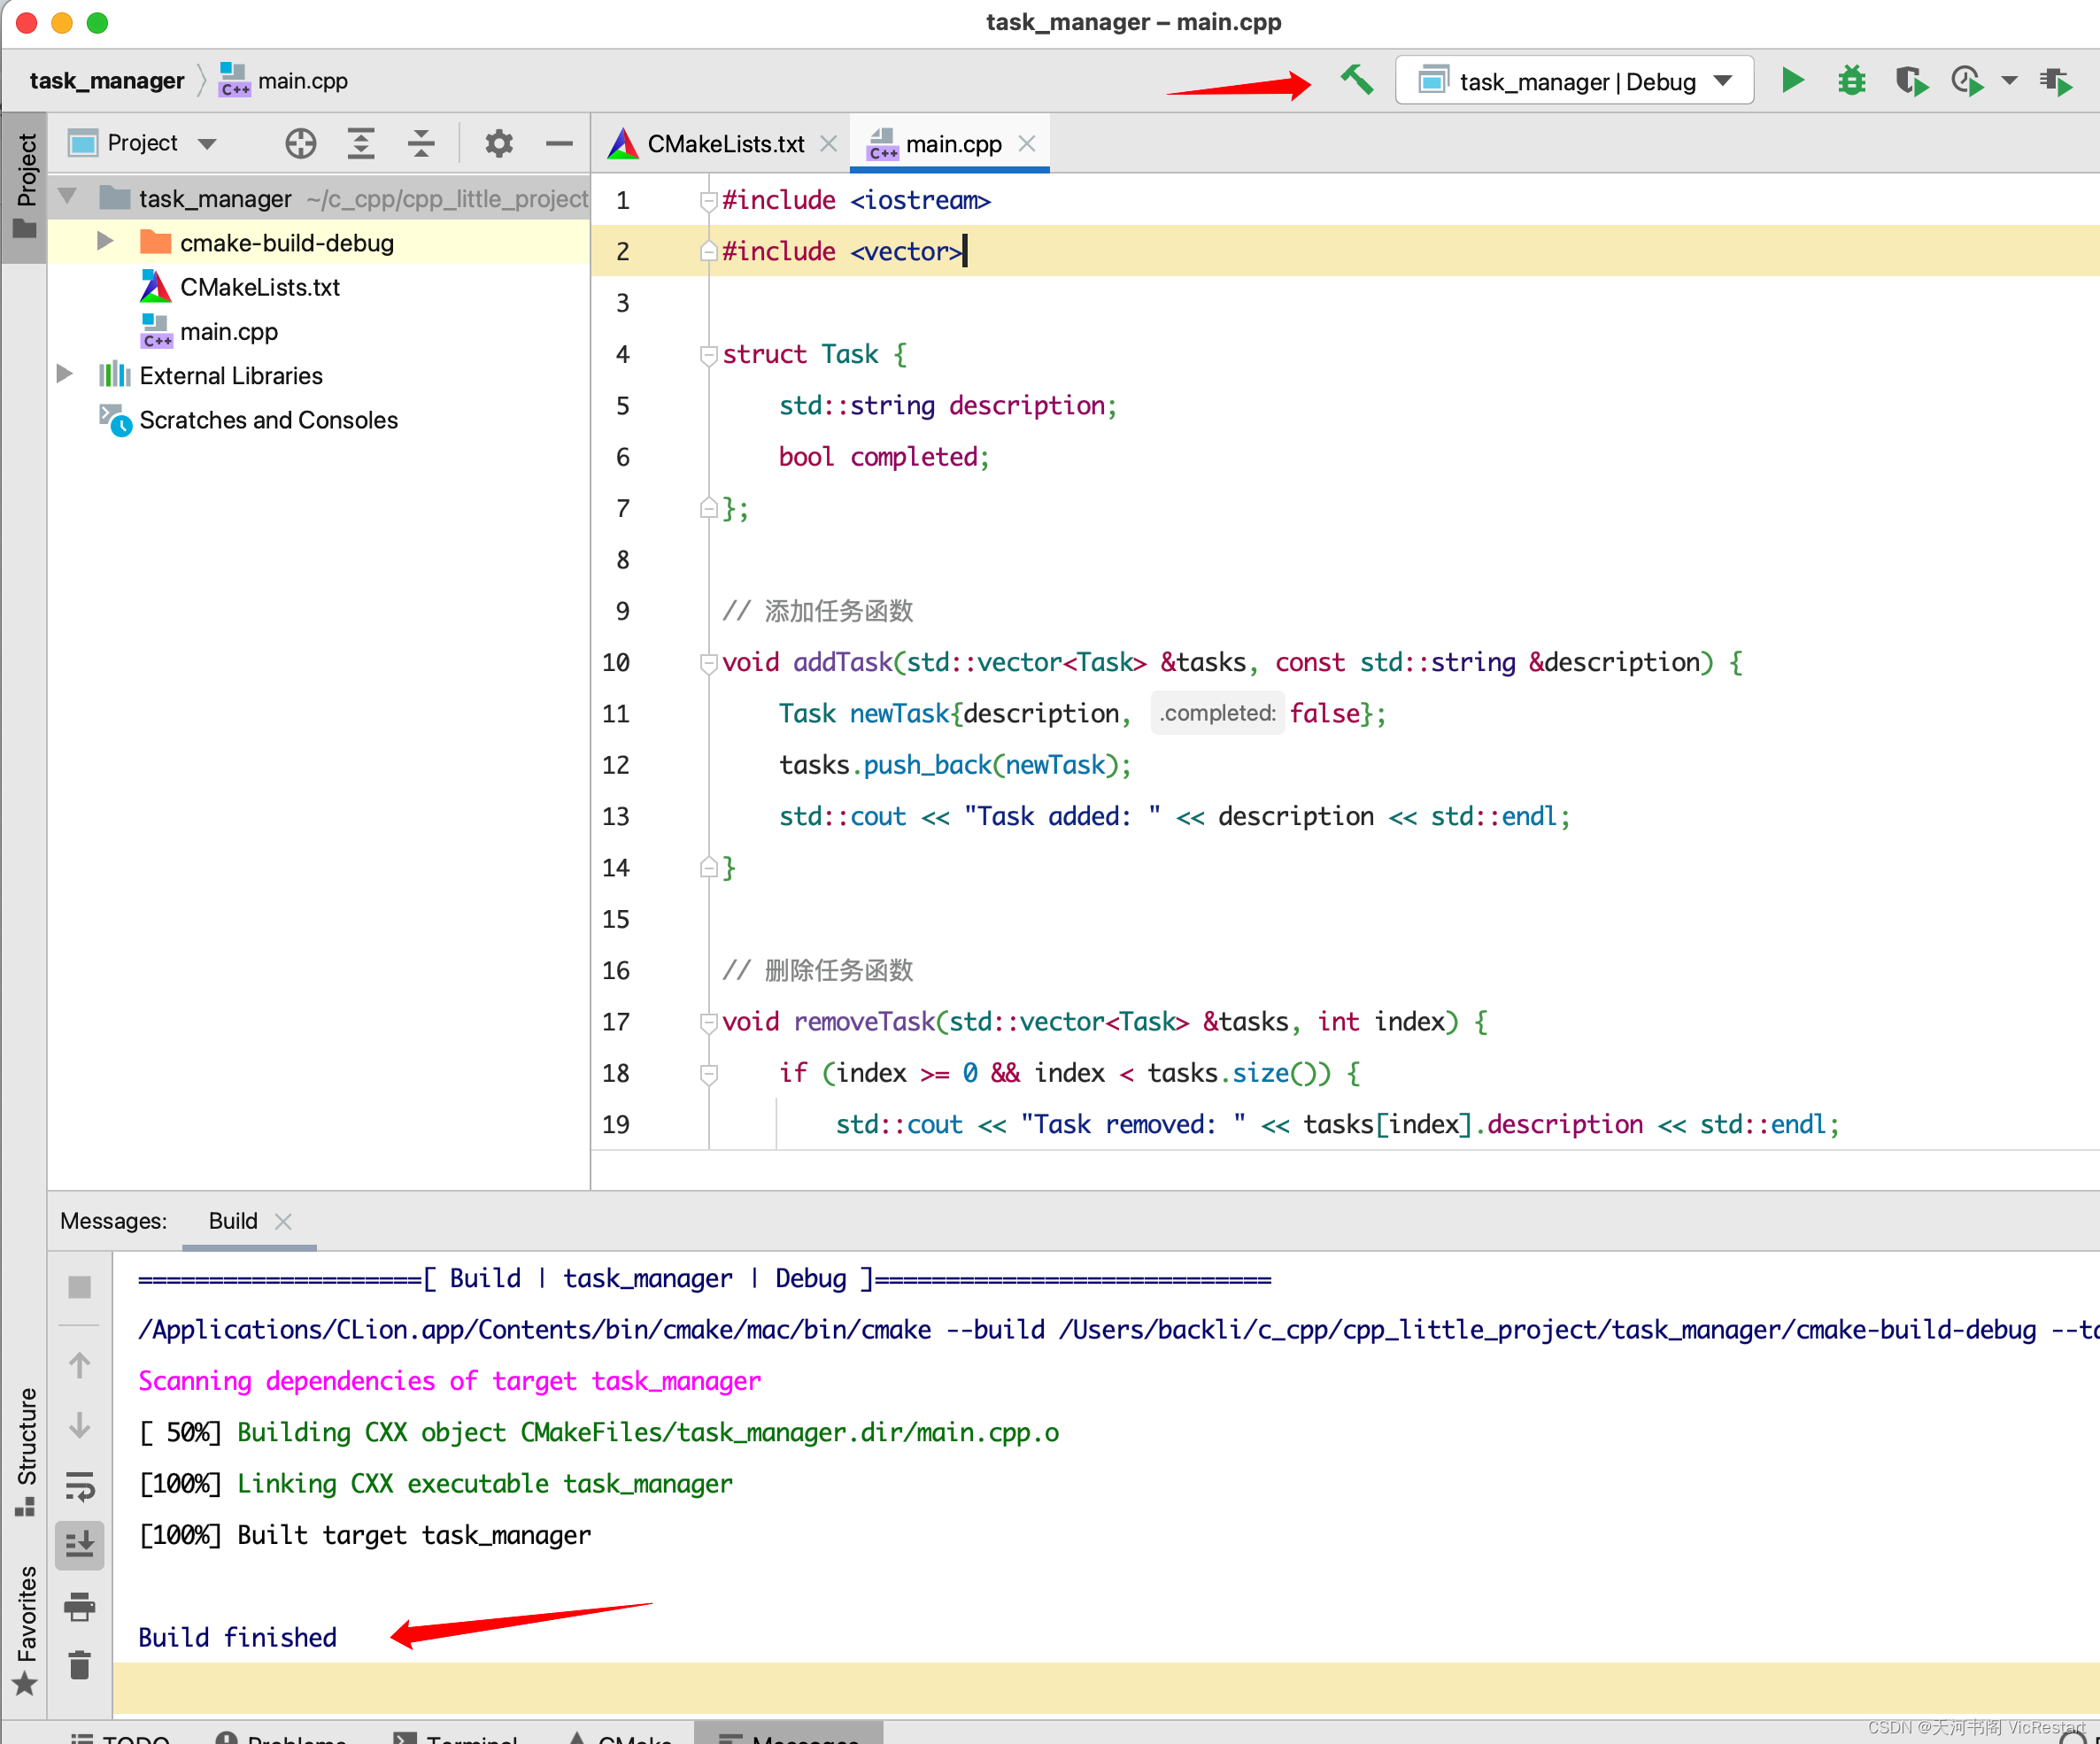Click 'Scanning dependencies of target' line
This screenshot has width=2100, height=1744.
pos(449,1380)
